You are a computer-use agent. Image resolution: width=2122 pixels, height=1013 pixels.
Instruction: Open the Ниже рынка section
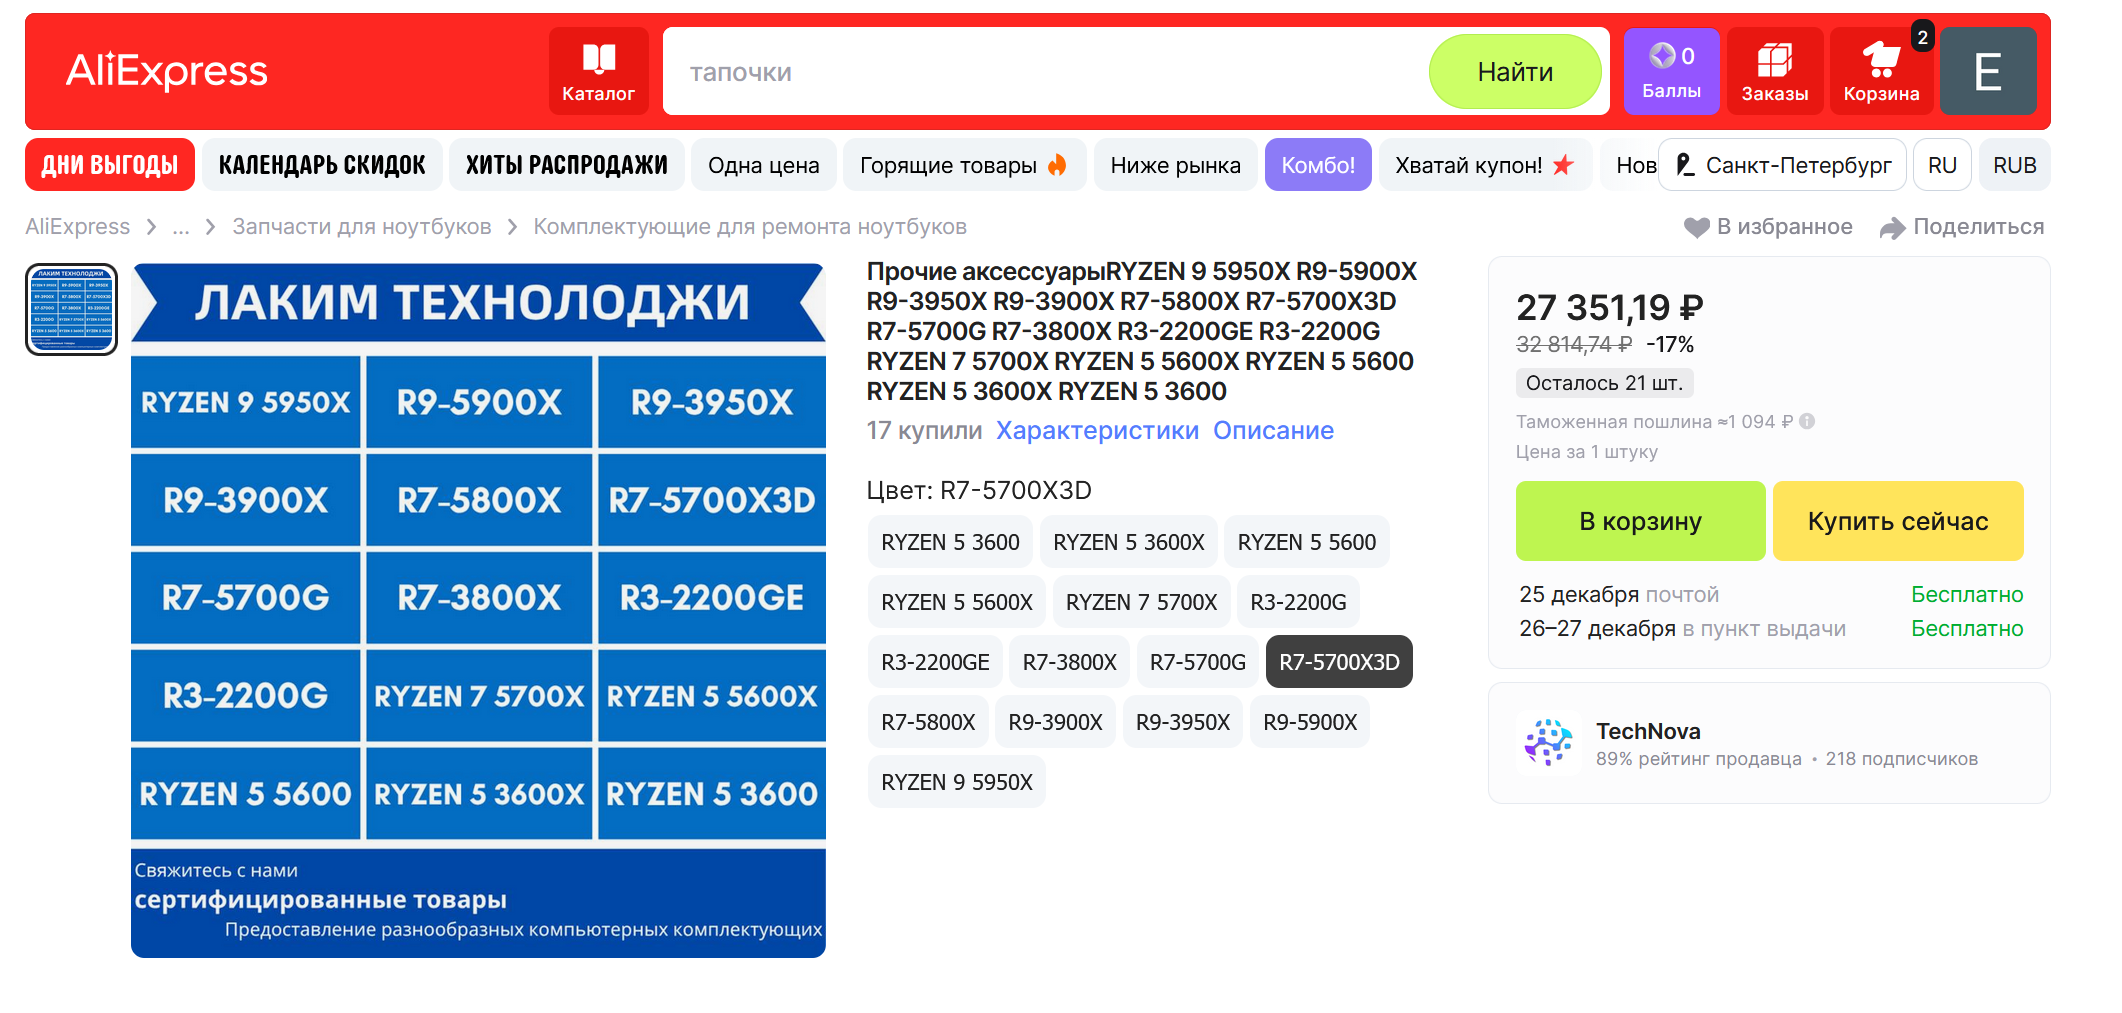(1176, 165)
